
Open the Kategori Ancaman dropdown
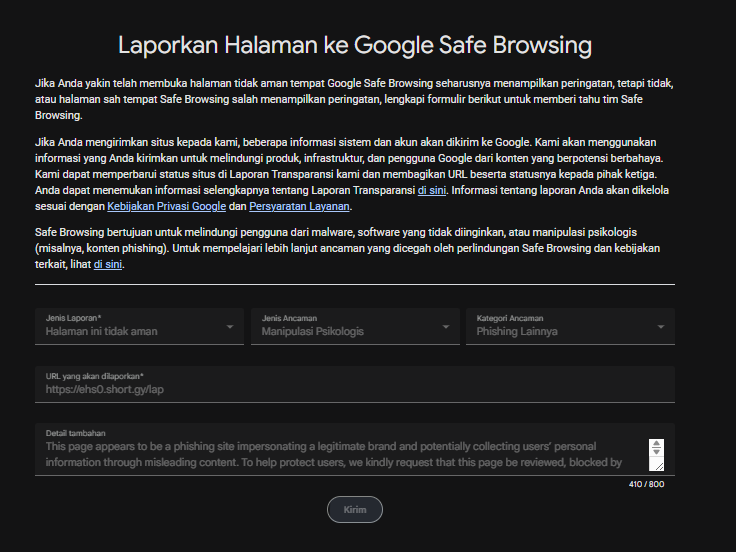click(570, 327)
